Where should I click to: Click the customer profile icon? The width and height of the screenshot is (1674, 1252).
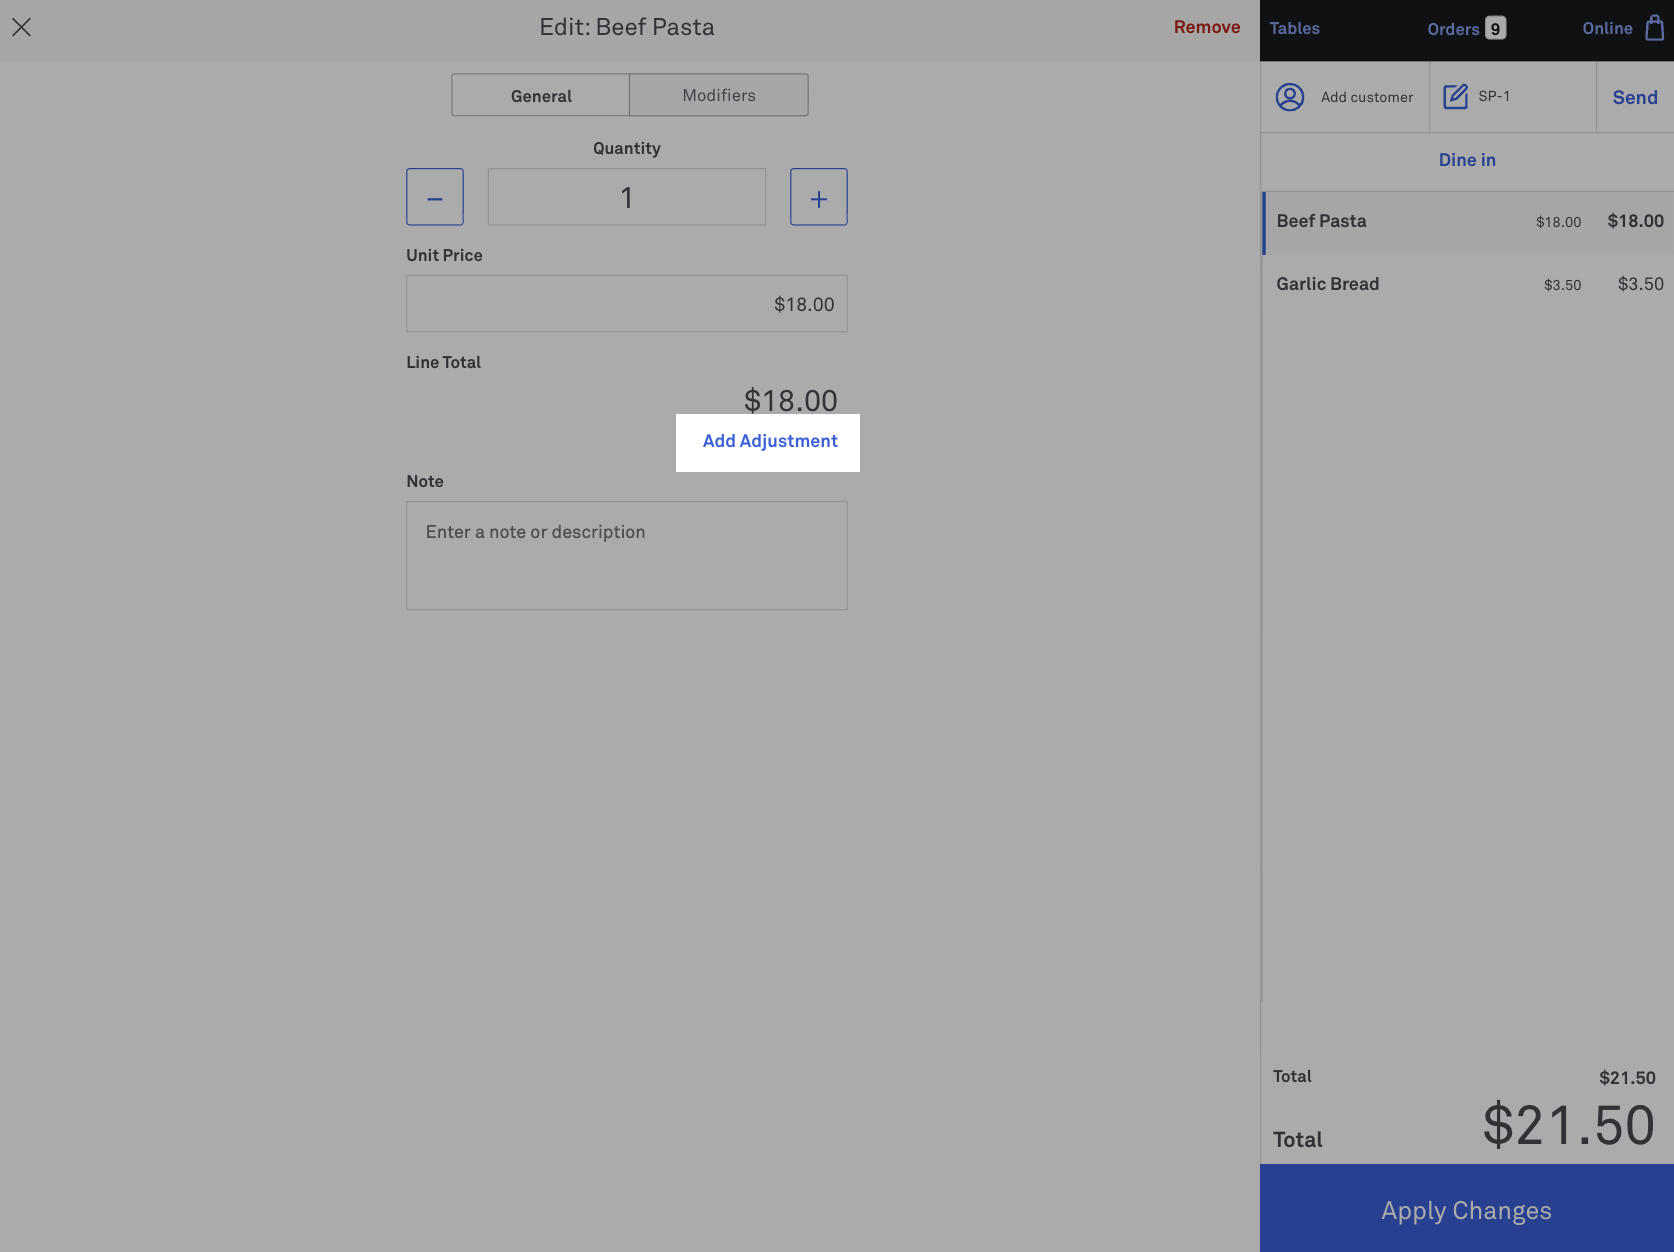click(x=1290, y=97)
